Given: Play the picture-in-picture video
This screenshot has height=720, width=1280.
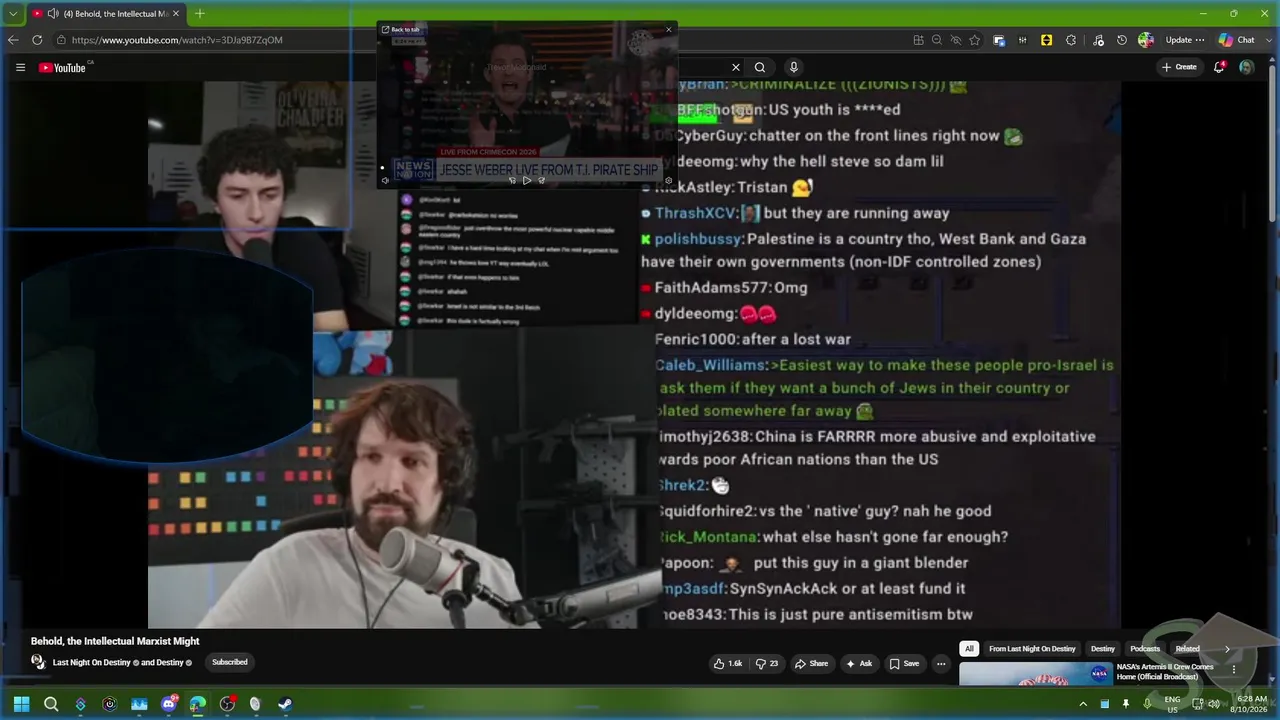Looking at the screenshot, I should coord(527,180).
